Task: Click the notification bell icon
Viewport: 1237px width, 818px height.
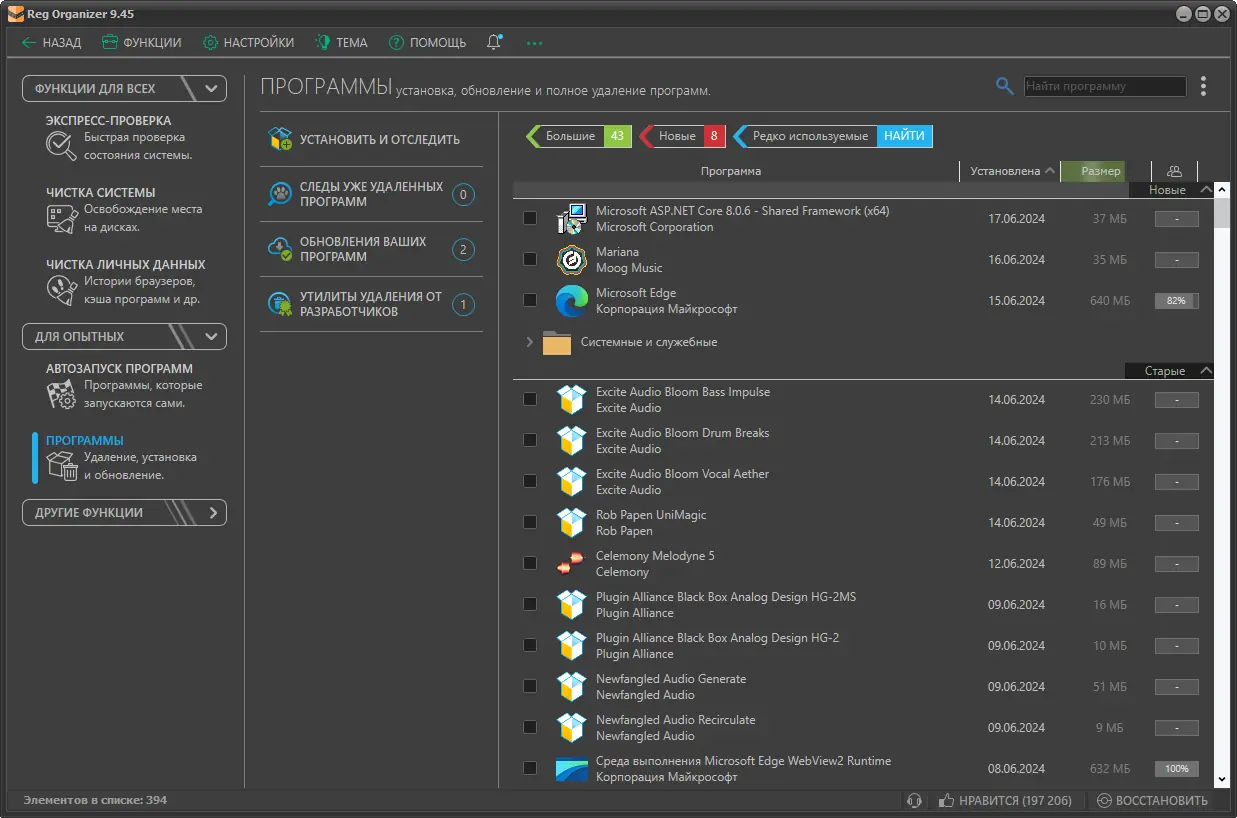Action: [x=494, y=42]
